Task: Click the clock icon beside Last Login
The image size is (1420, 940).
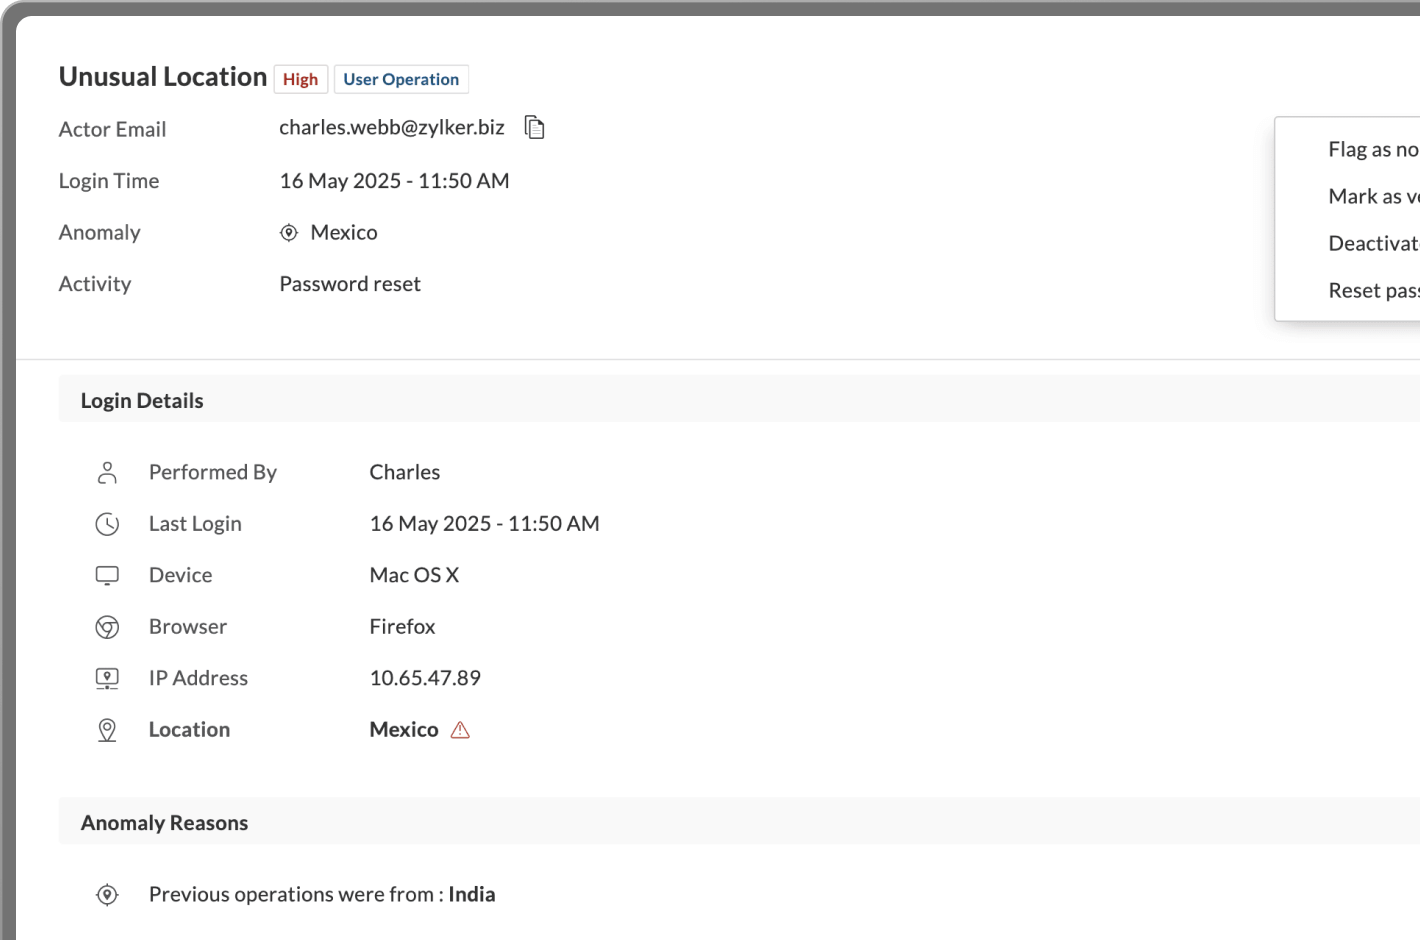Action: click(x=107, y=523)
